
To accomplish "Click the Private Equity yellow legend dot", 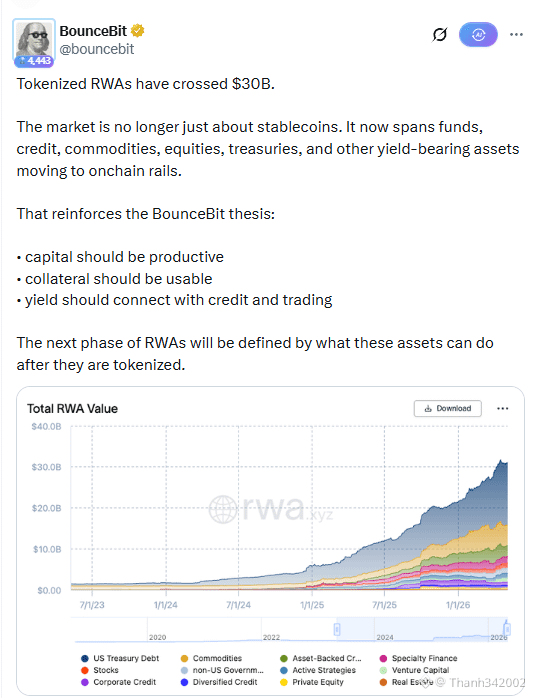I will click(x=284, y=682).
